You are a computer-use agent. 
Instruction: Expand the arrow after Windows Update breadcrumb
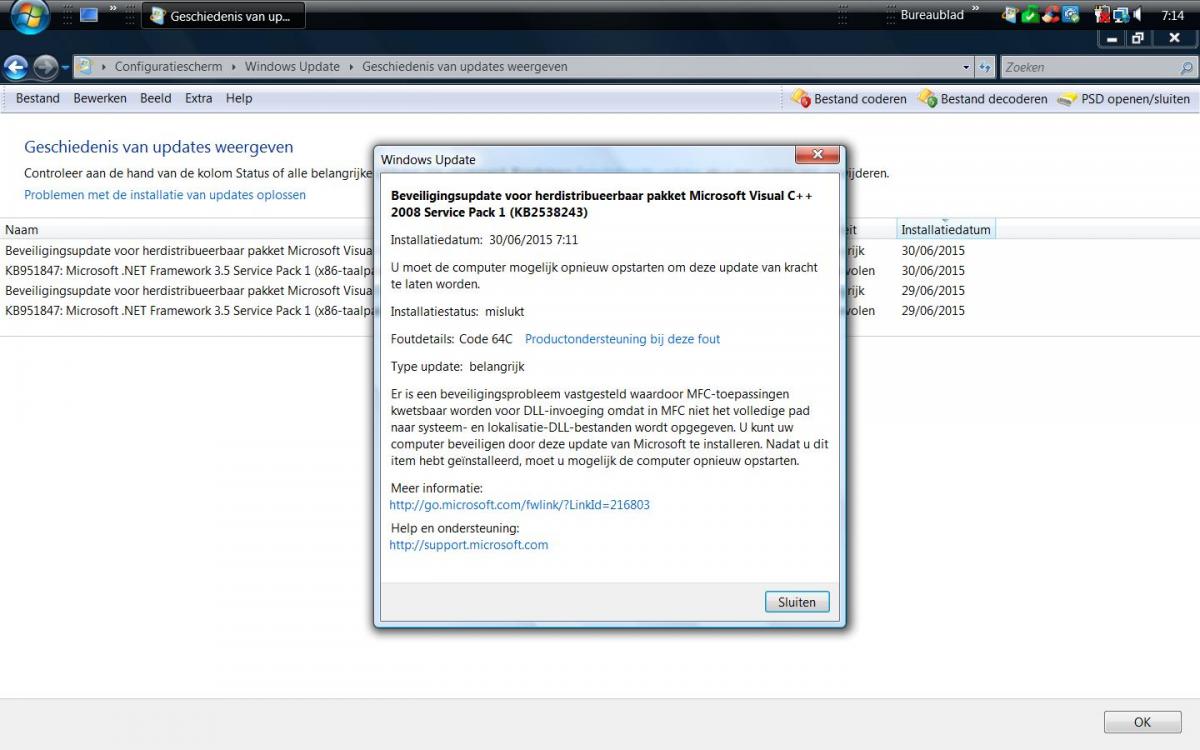(x=351, y=67)
